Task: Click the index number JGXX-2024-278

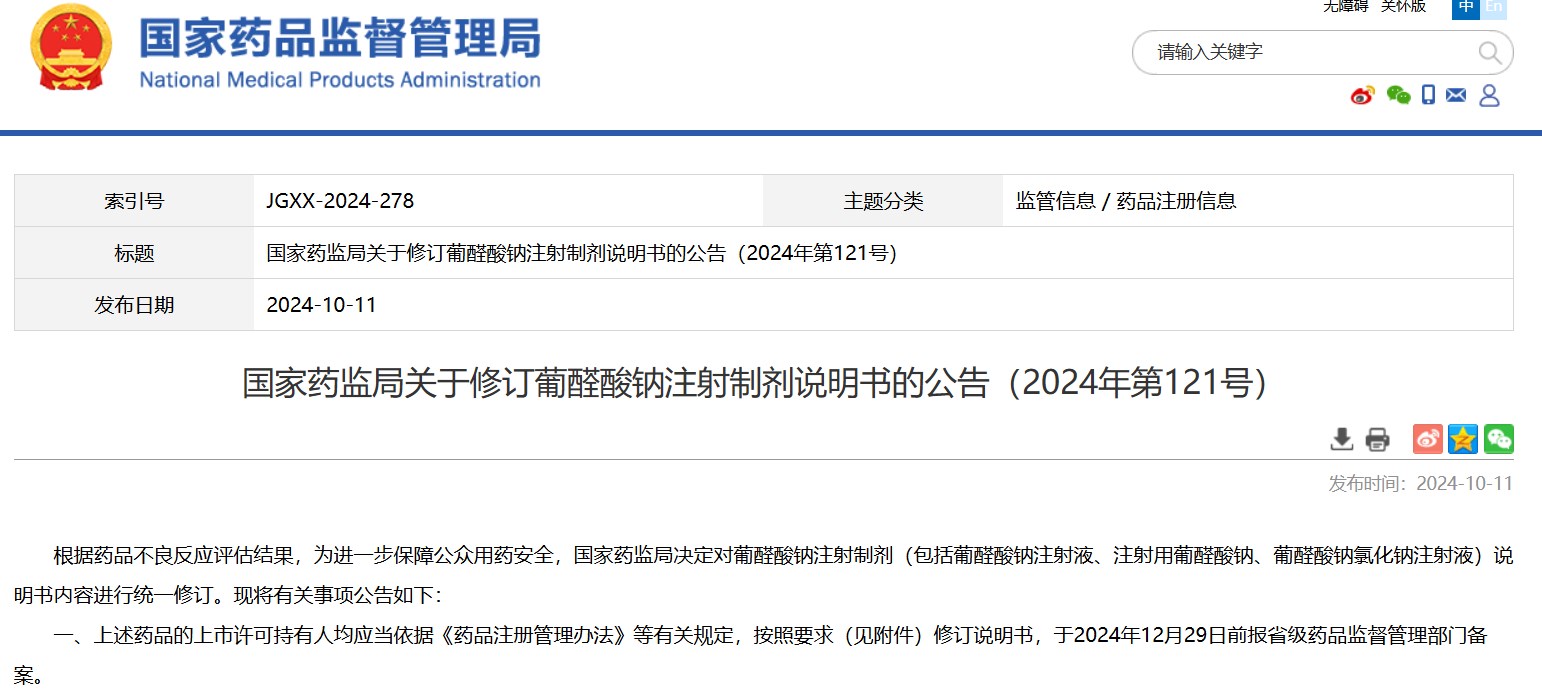Action: point(340,201)
